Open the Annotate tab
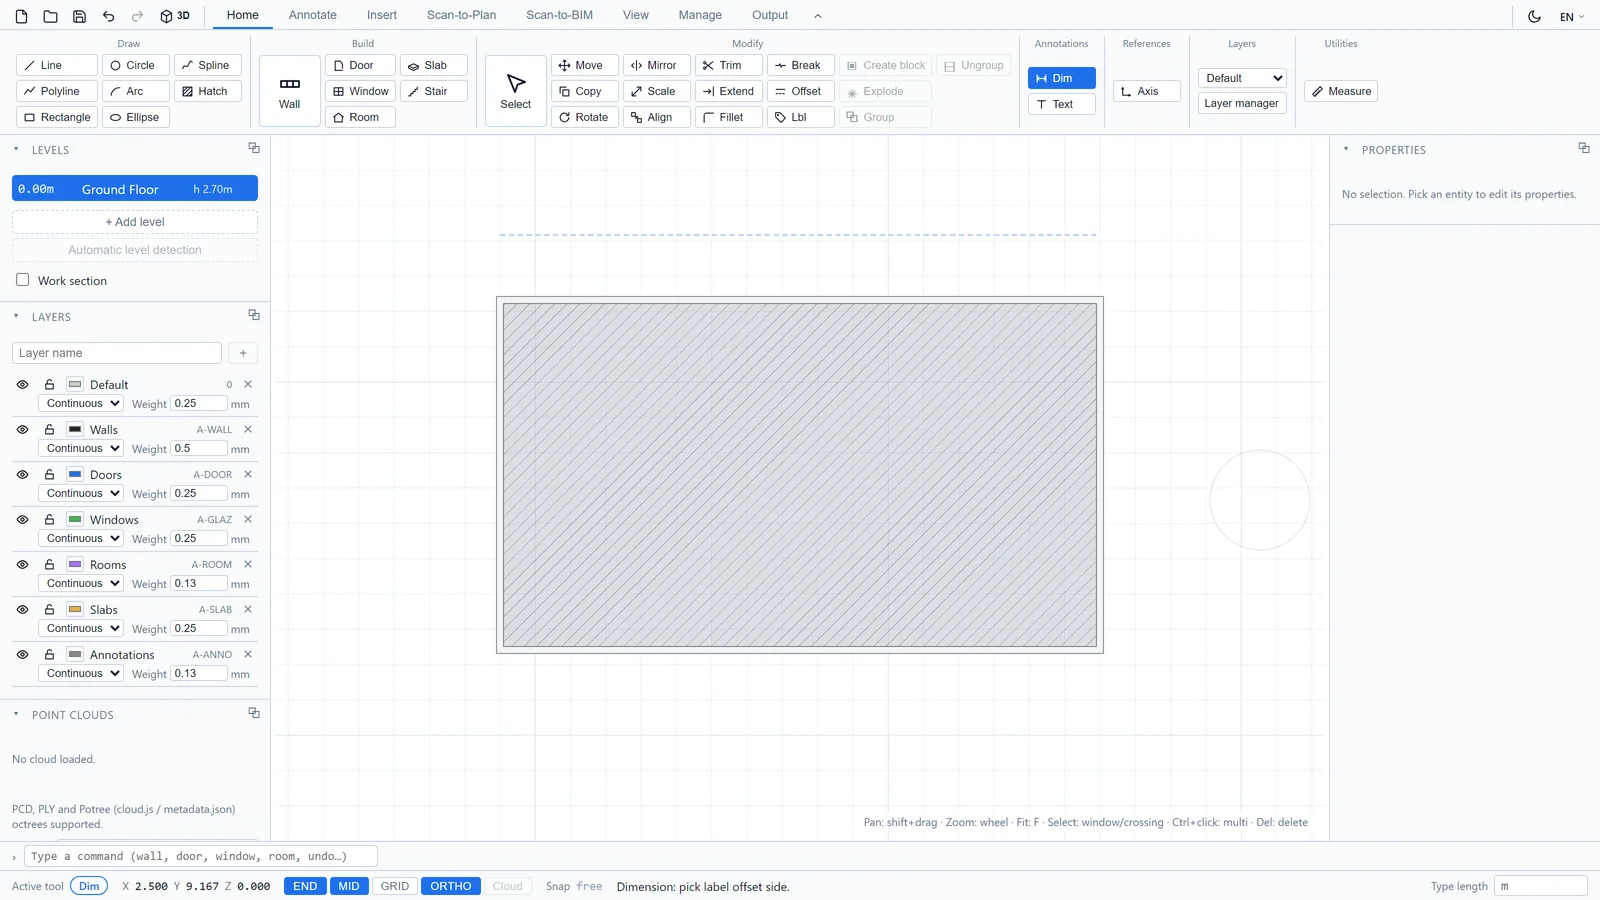1600x900 pixels. click(x=313, y=15)
